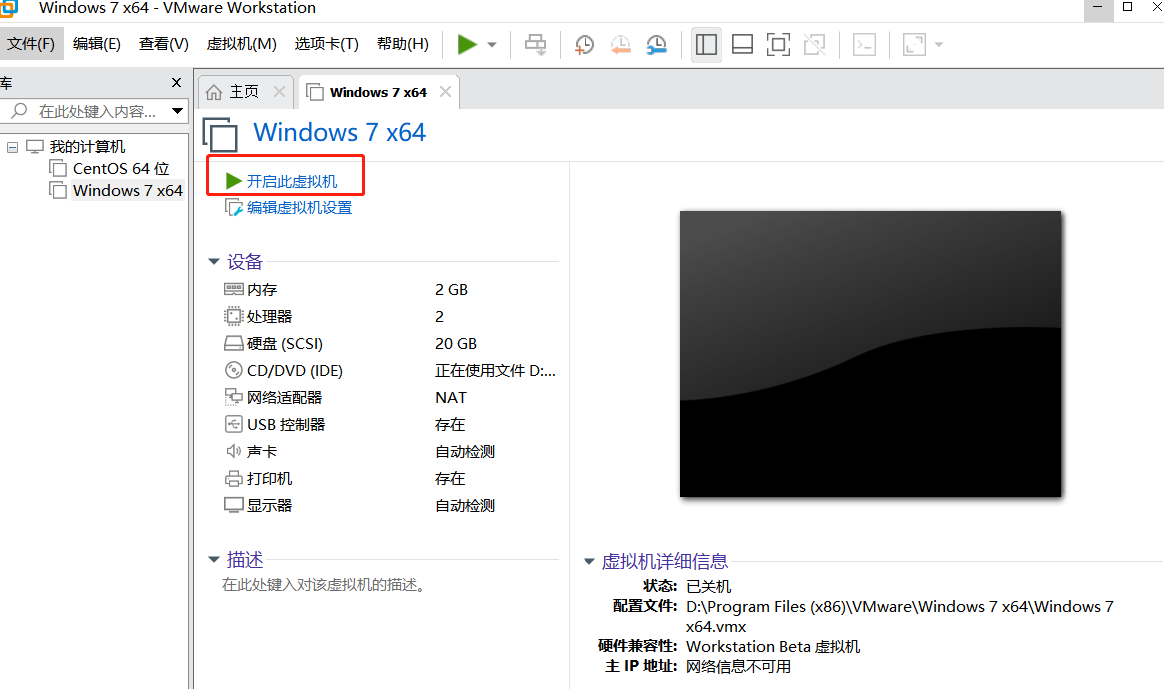The width and height of the screenshot is (1164, 689).
Task: Open 编辑虚拟机设置
Action: click(296, 207)
